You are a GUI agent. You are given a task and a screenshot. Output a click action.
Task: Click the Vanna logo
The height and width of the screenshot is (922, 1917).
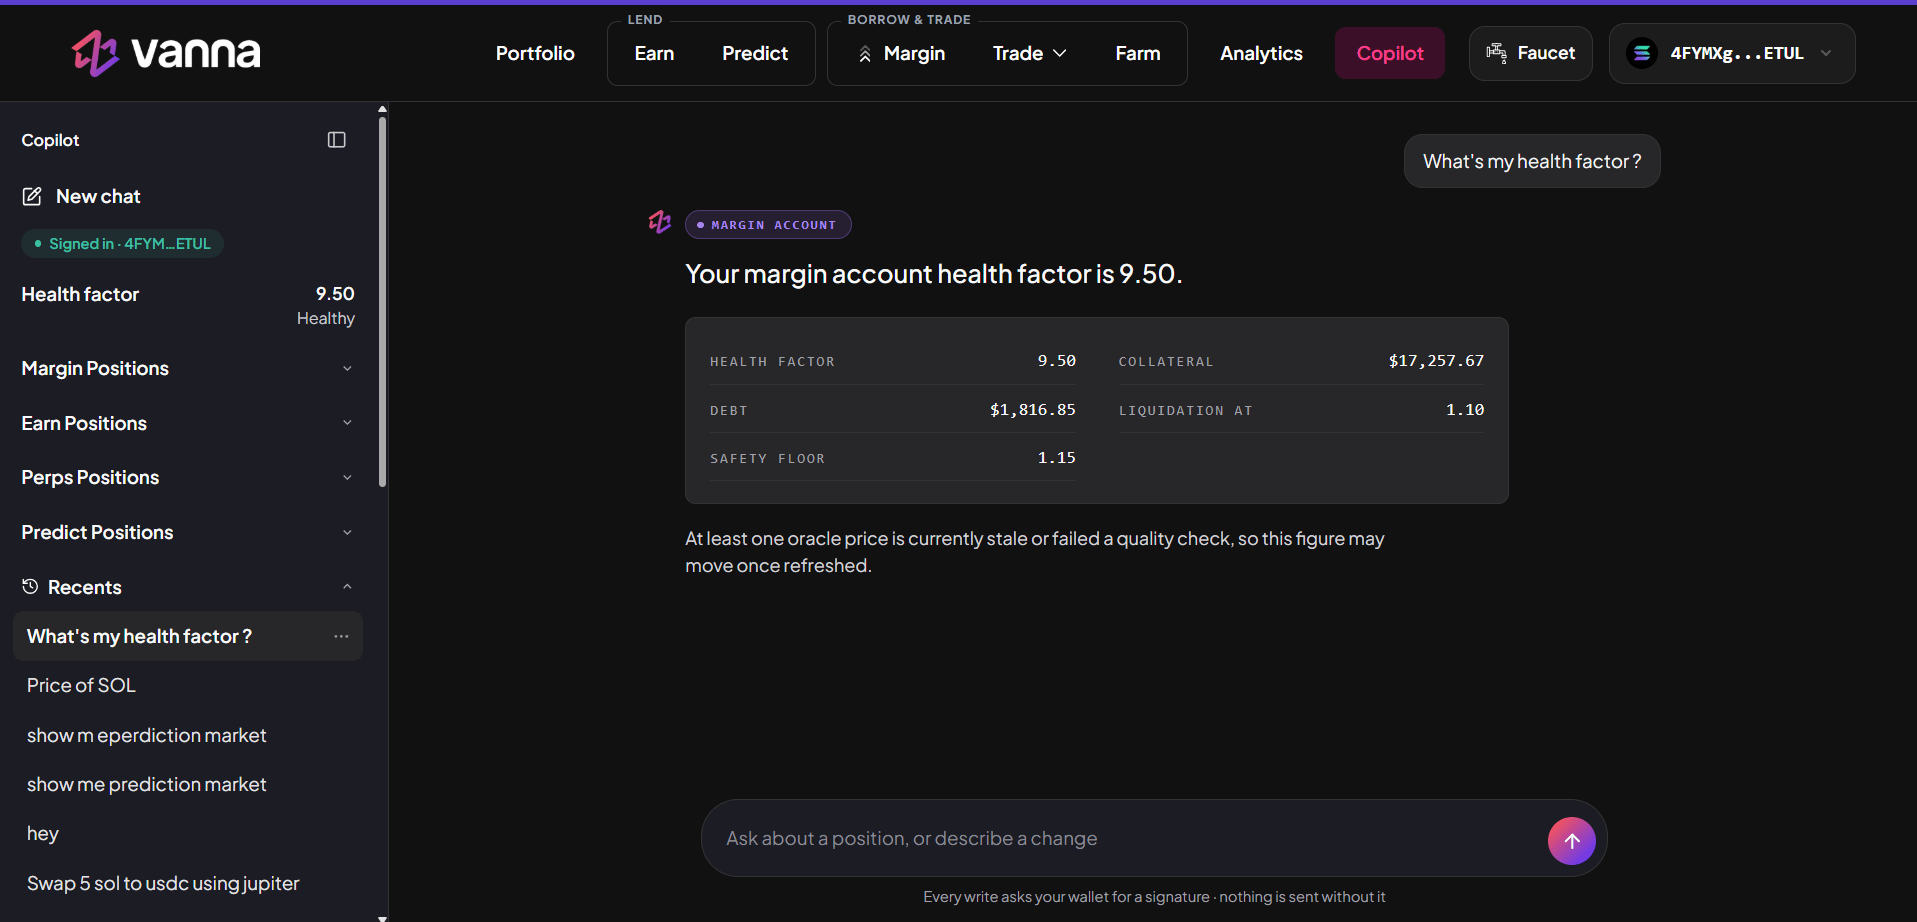(166, 52)
